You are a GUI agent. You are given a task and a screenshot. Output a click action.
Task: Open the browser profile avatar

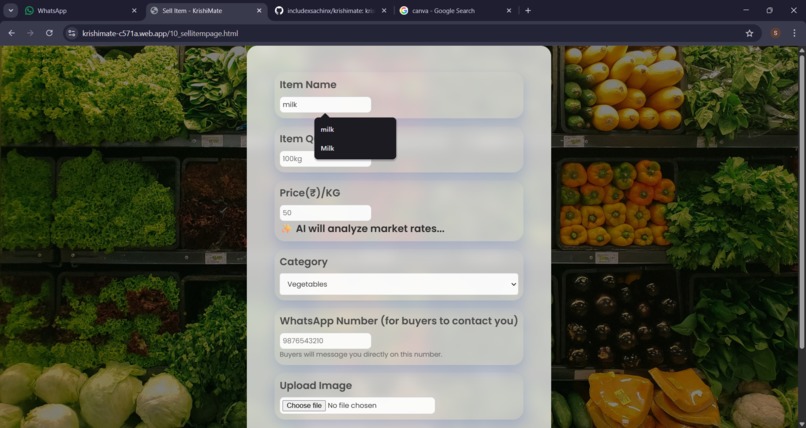tap(775, 33)
